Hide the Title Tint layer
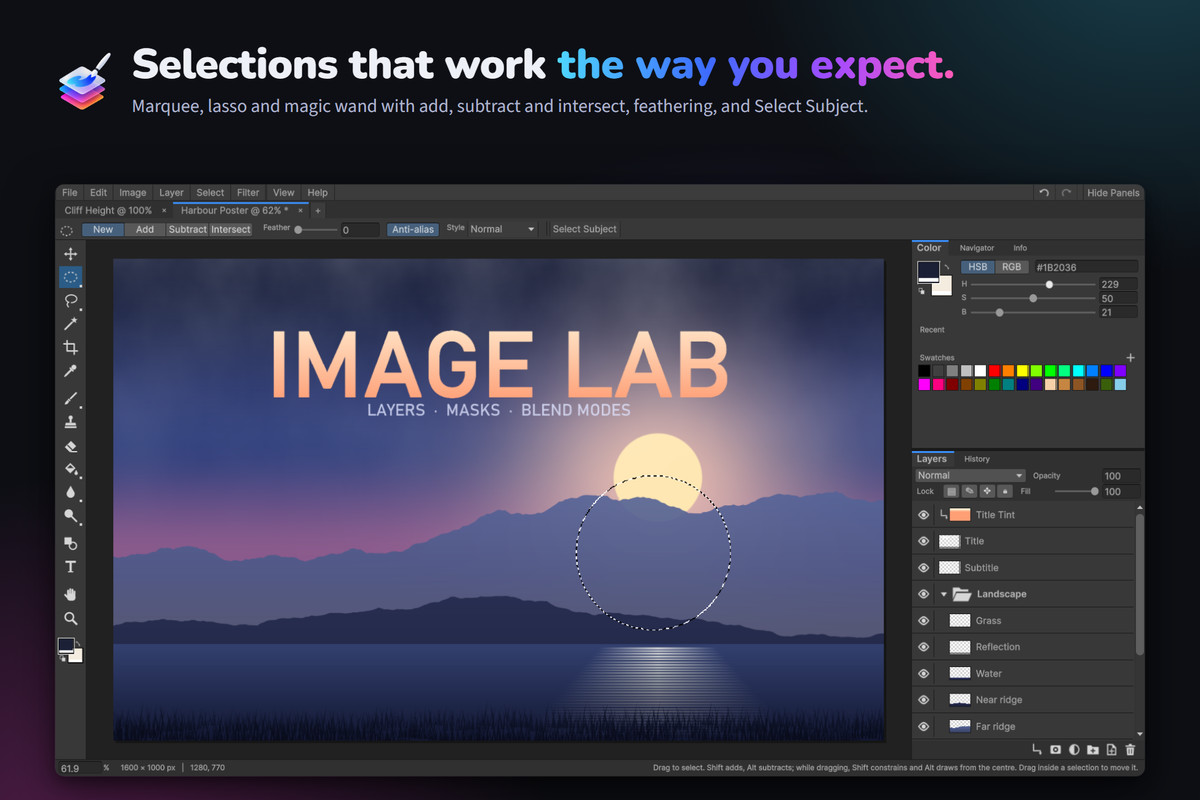 tap(924, 515)
